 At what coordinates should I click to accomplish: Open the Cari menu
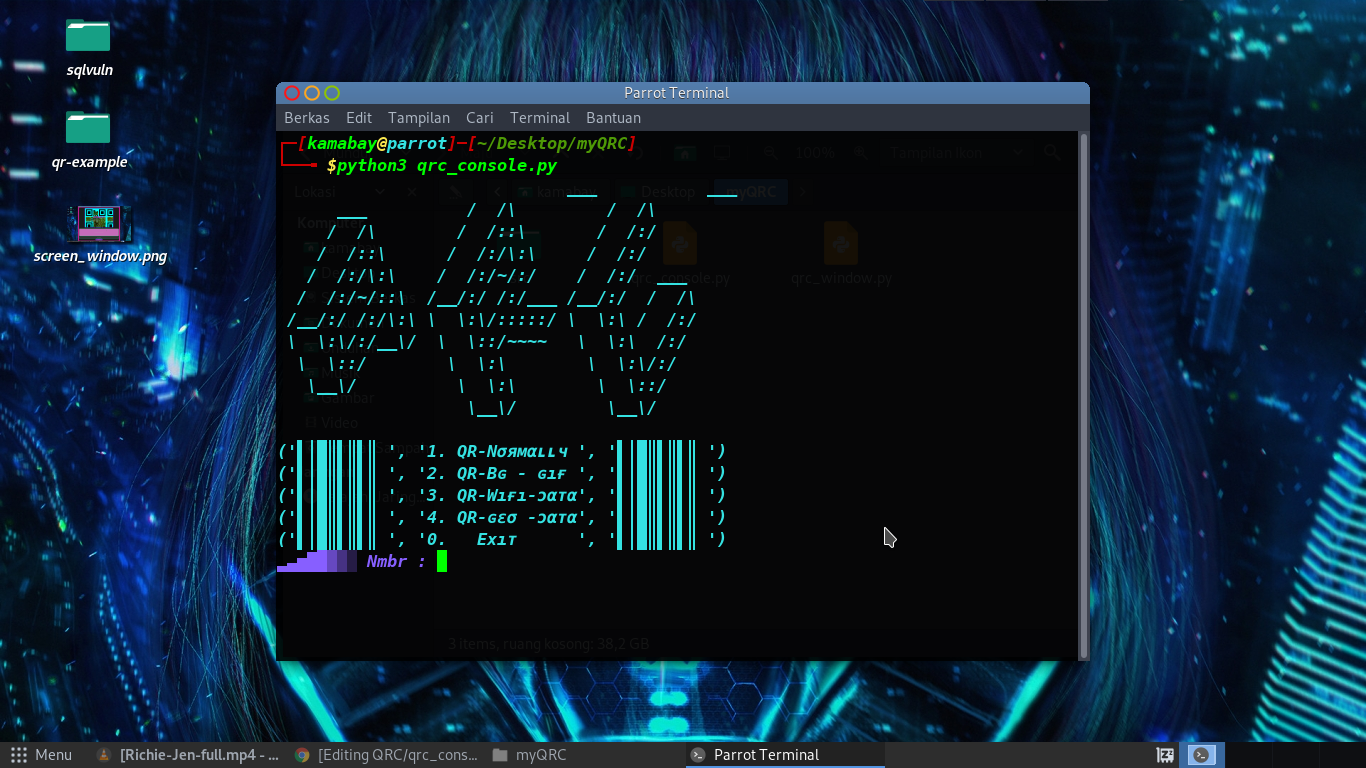coord(480,117)
